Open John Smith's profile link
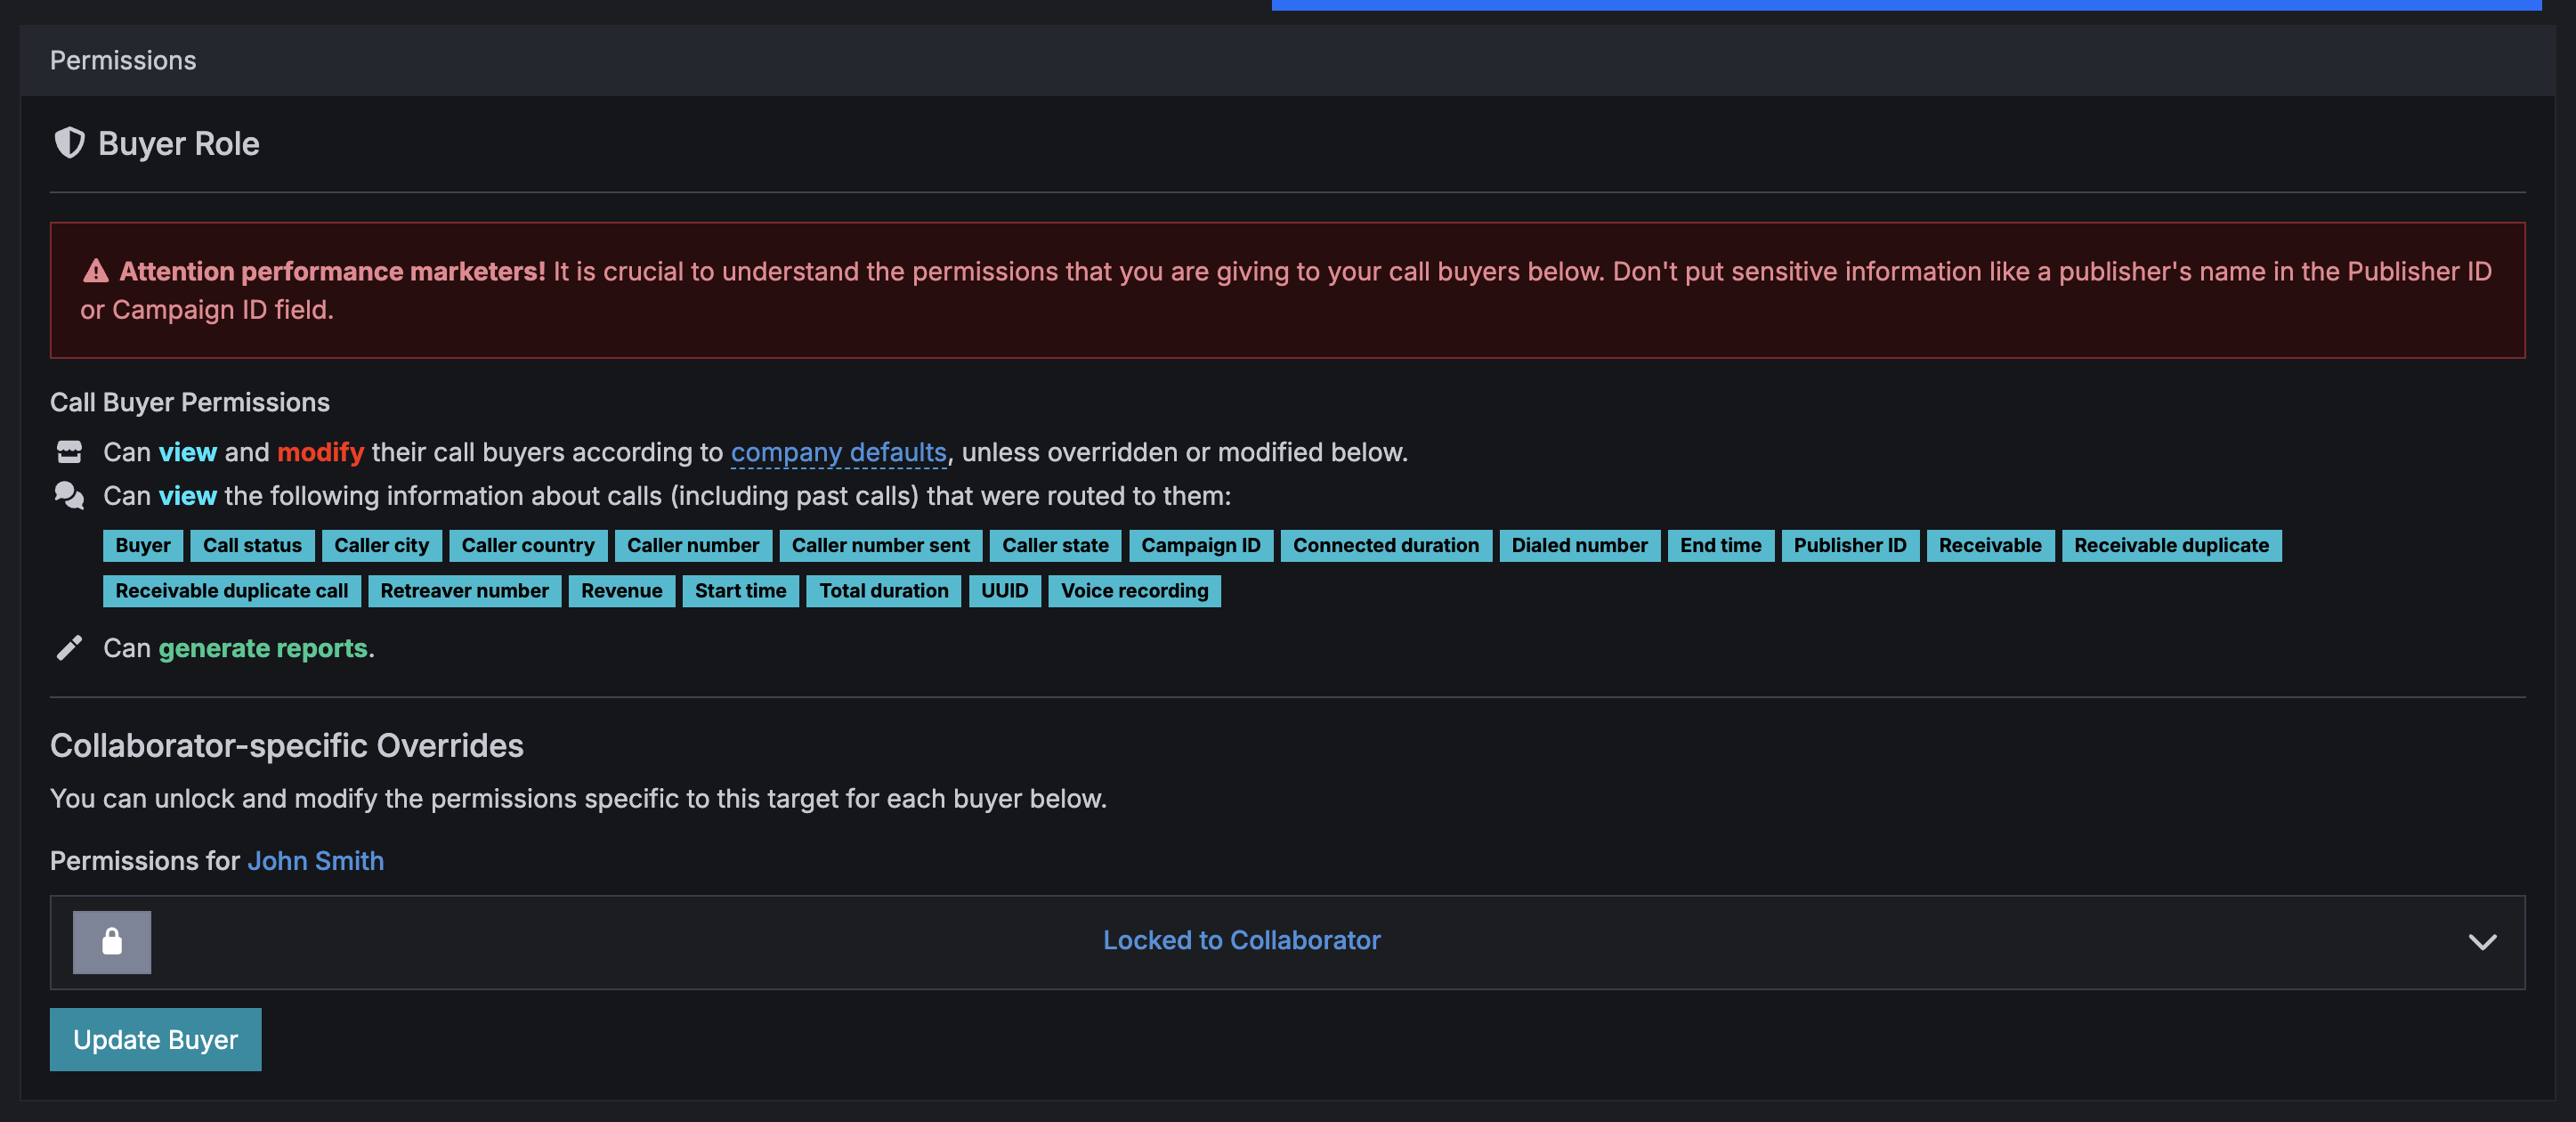The image size is (2576, 1122). [316, 861]
